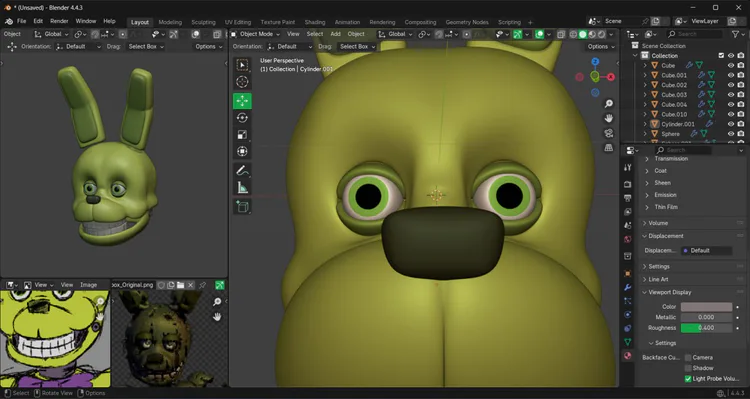Viewport: 750px width, 399px height.
Task: Expand the Coat subpanel
Action: [x=647, y=171]
